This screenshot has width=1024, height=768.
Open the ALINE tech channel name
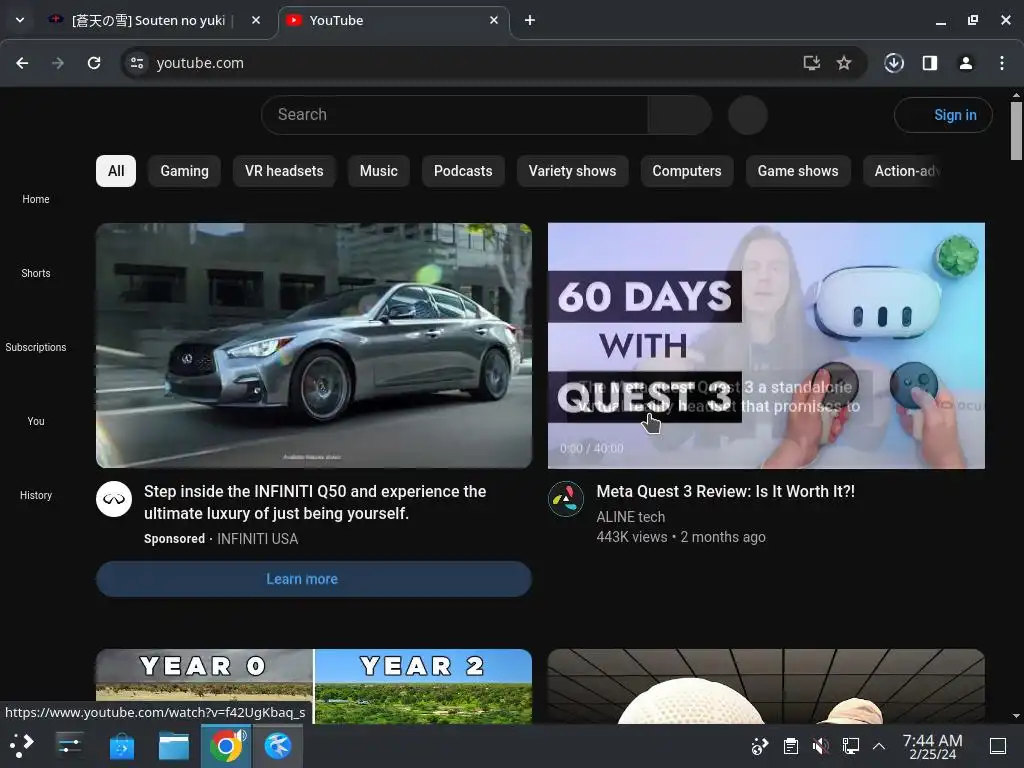pyautogui.click(x=630, y=517)
